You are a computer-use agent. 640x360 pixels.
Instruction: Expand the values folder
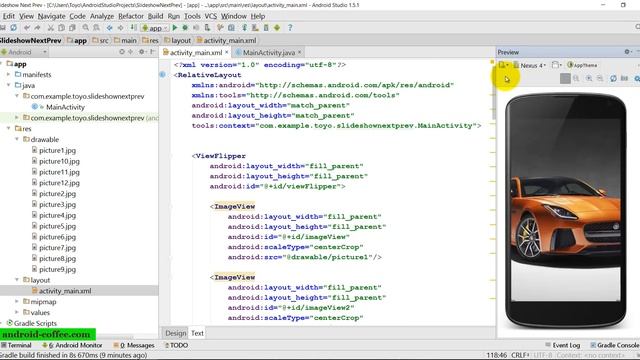[17, 312]
